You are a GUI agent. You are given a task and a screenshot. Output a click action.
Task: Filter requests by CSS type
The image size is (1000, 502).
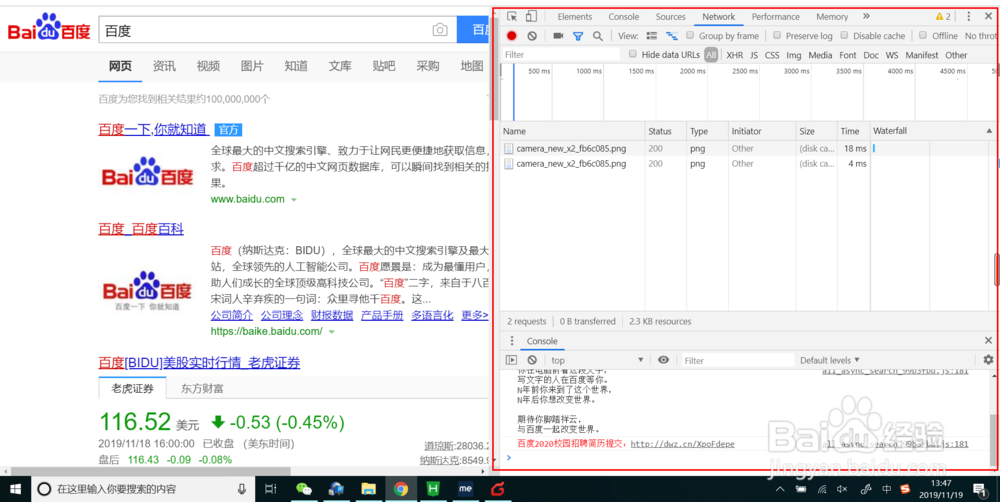[x=772, y=55]
